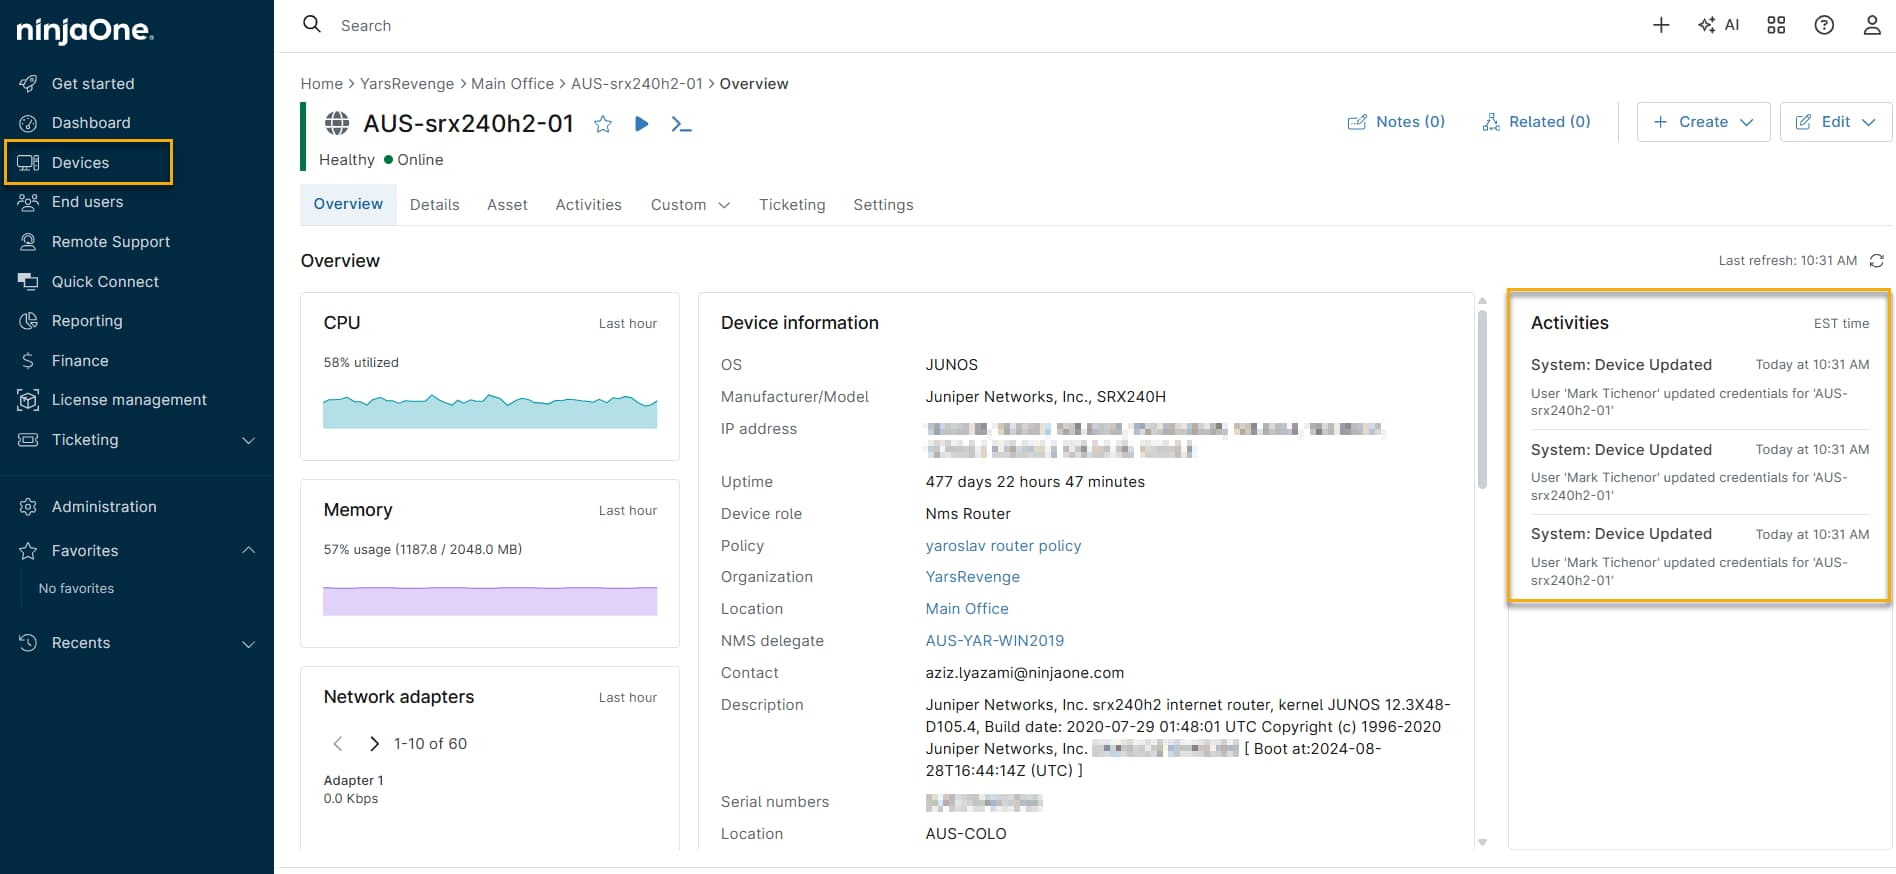Click the refresh icon next to Last refresh

(1876, 261)
